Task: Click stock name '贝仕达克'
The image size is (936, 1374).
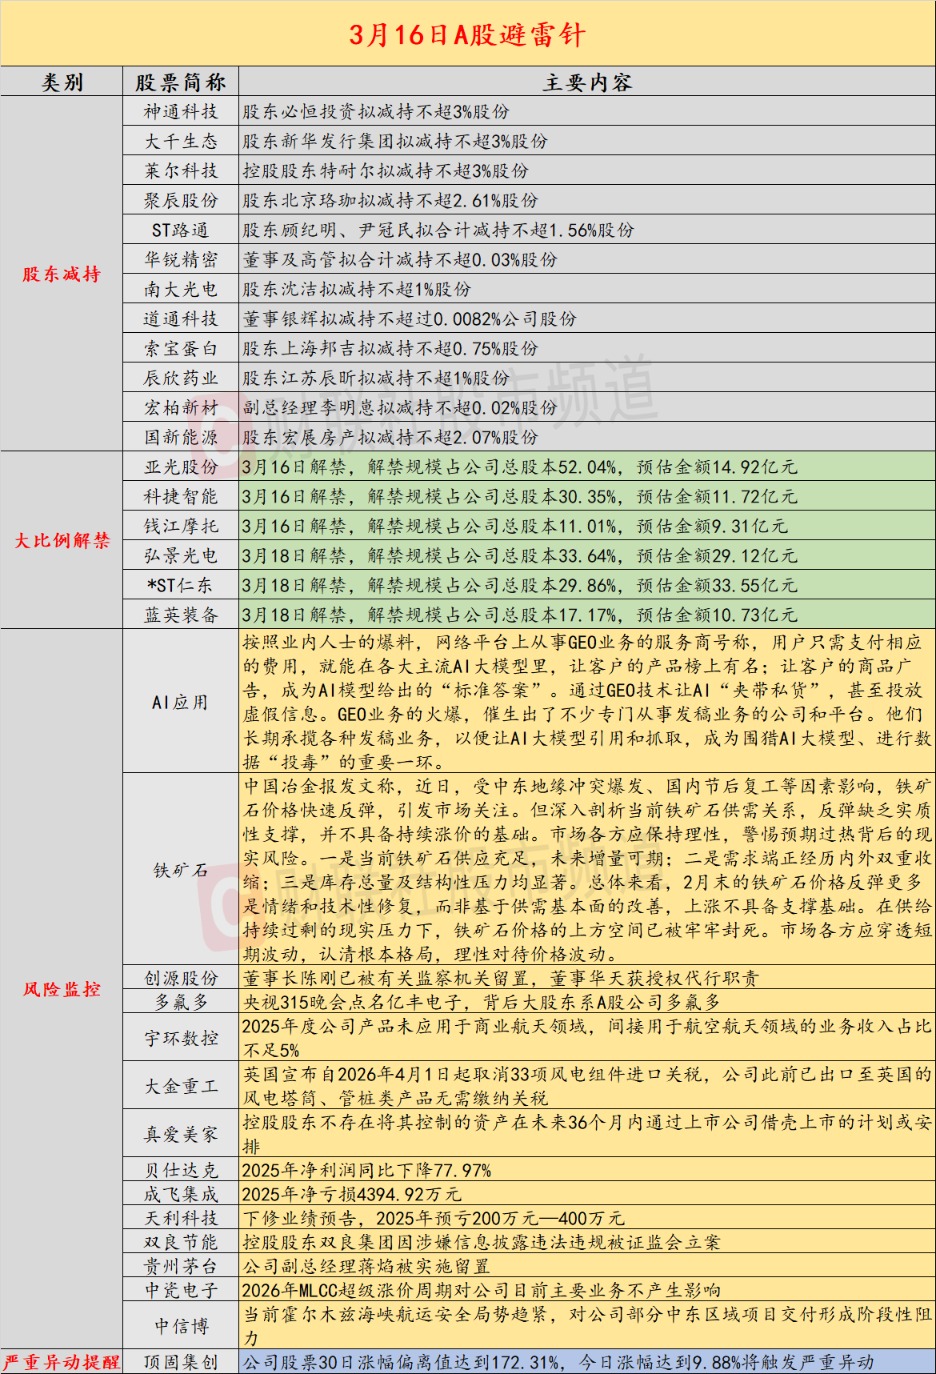Action: pos(180,1170)
